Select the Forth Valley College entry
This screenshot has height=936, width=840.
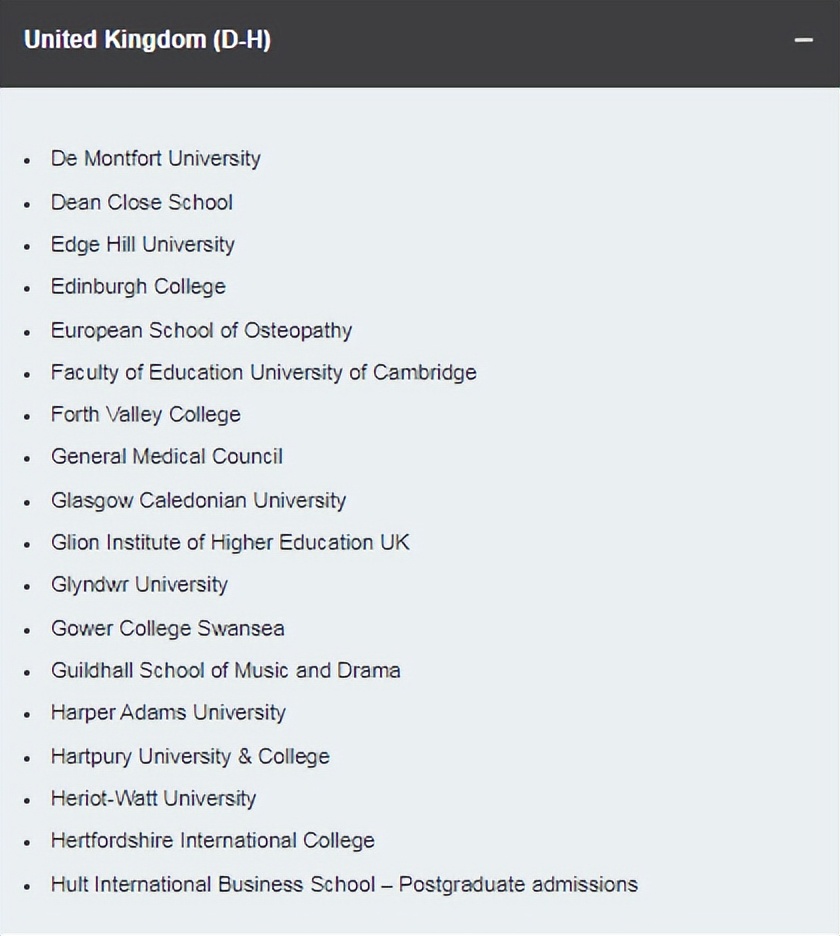[x=145, y=415]
